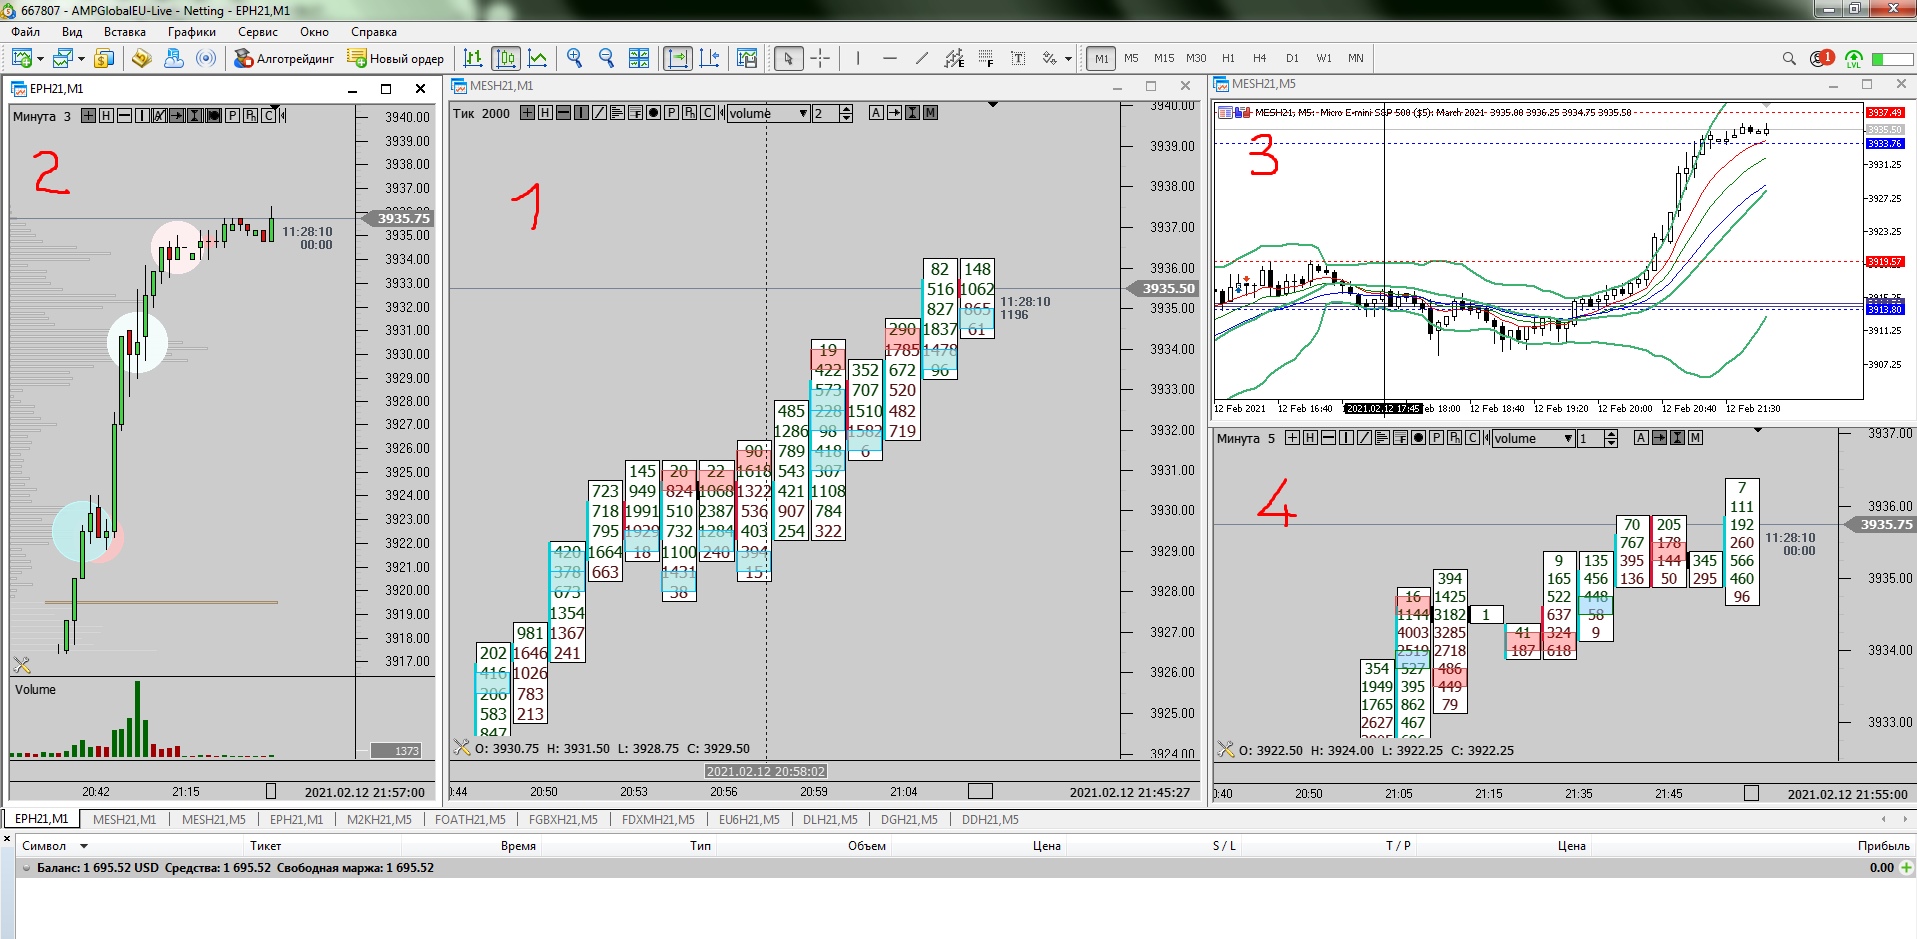The width and height of the screenshot is (1917, 939).
Task: Toggle the M button in MESH21,M1 panel
Action: coord(930,113)
